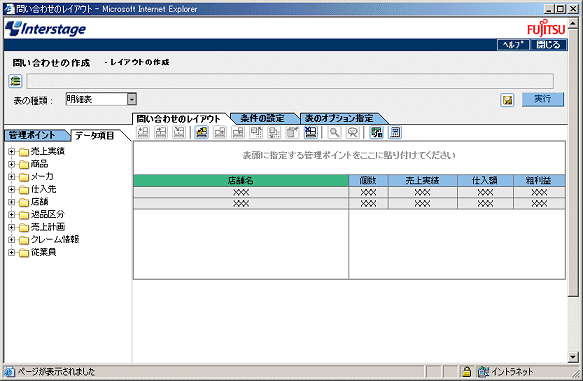This screenshot has width=583, height=381.
Task: Click the page header drop area text
Action: click(x=349, y=155)
